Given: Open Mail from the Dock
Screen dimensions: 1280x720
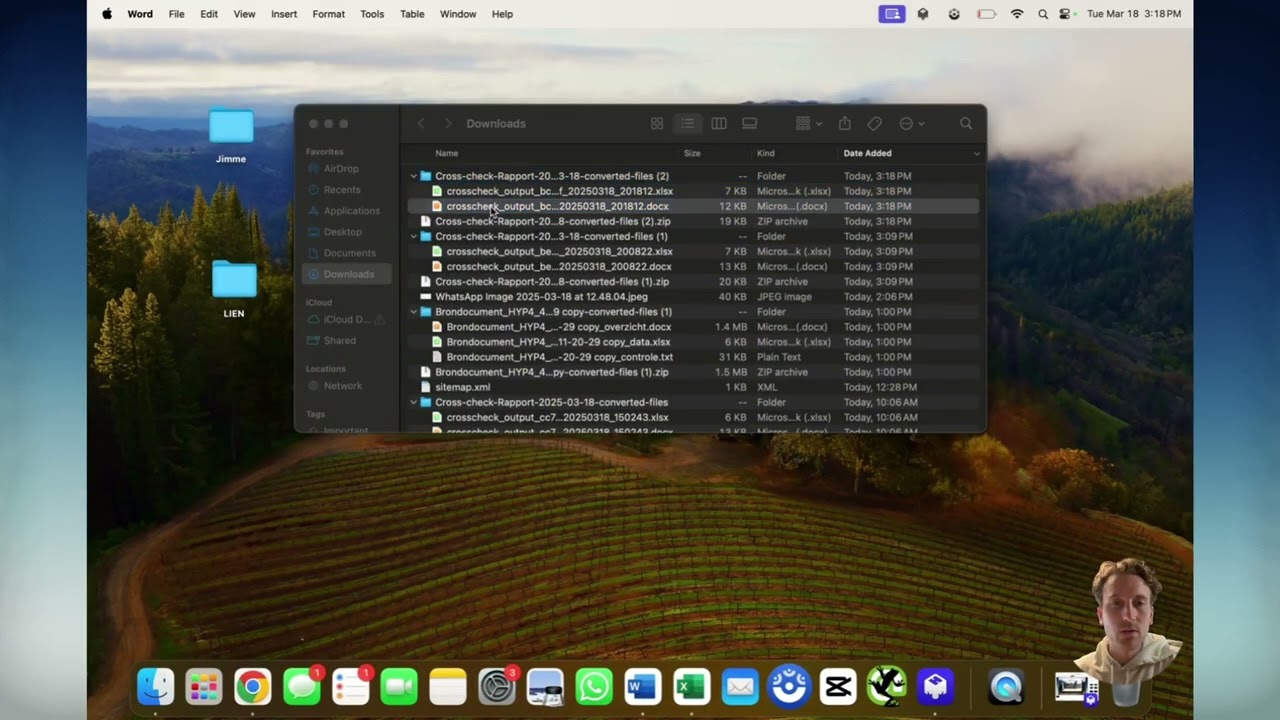Looking at the screenshot, I should tap(740, 687).
